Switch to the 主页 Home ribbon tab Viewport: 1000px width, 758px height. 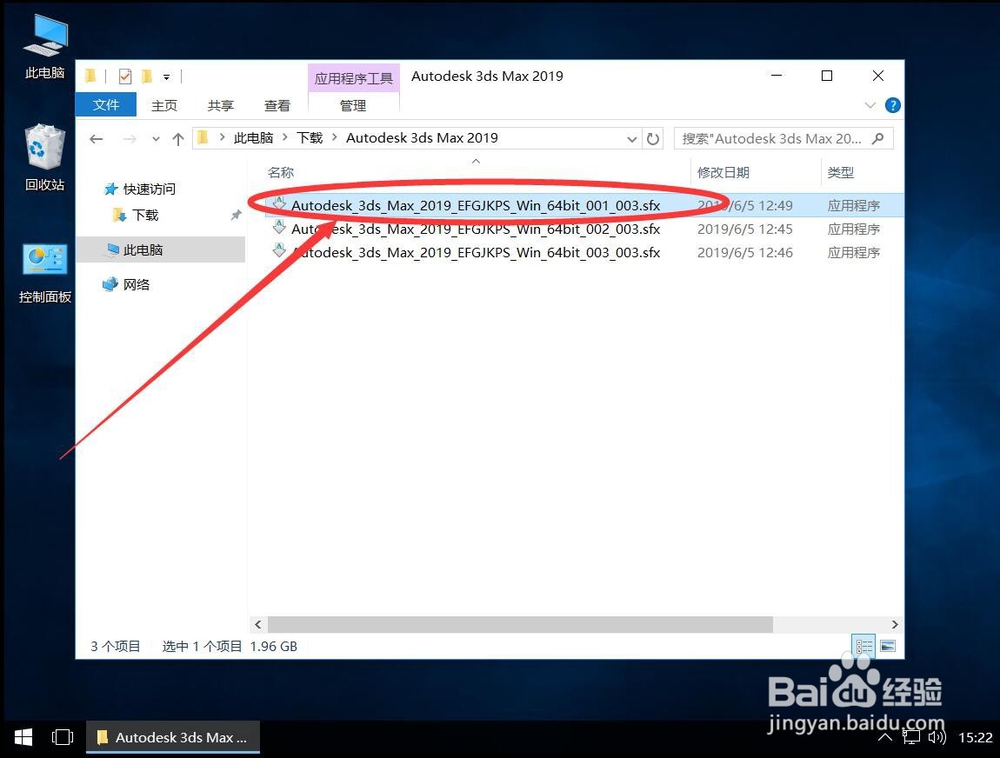[164, 105]
